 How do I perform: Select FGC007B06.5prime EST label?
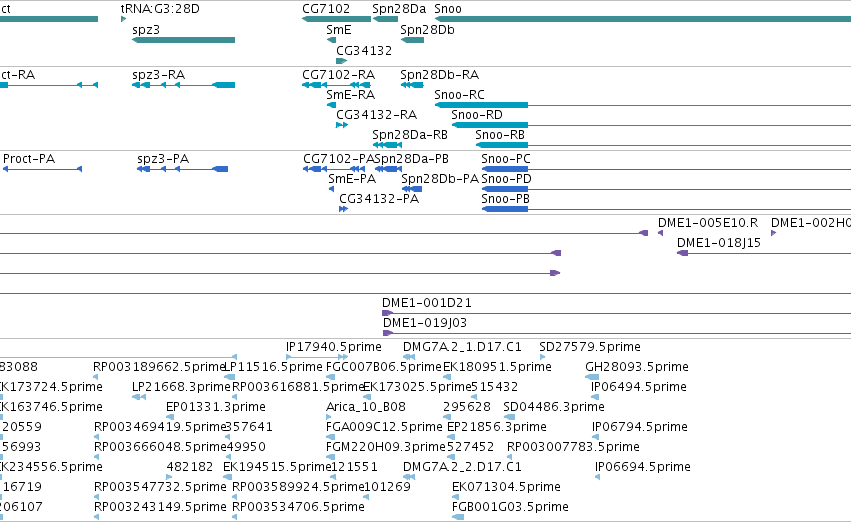(x=384, y=367)
